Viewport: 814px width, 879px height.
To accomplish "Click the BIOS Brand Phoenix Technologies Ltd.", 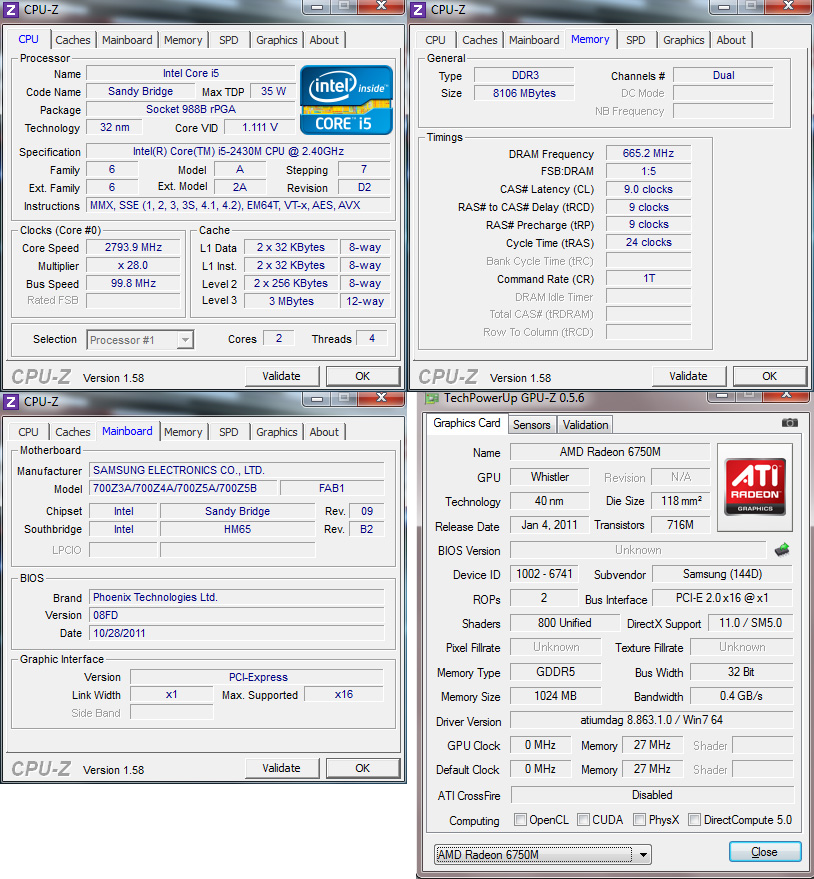I will pos(237,597).
